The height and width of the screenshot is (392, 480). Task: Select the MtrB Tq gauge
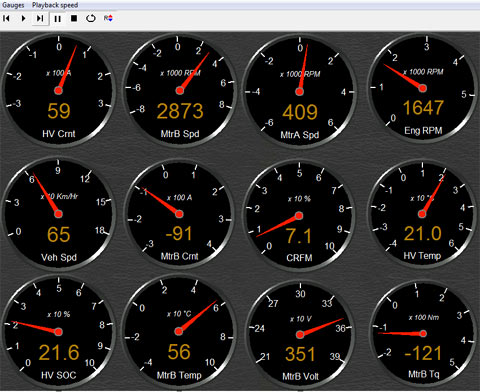(423, 333)
